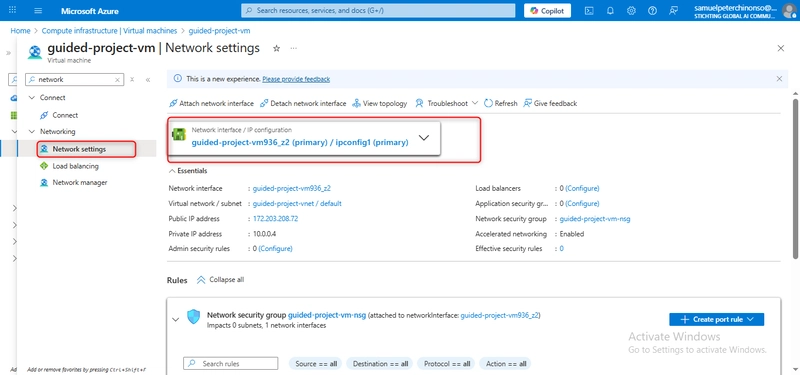The image size is (800, 375).
Task: Open Compute infrastructure | Virtual machines breadcrumb
Action: click(x=109, y=31)
